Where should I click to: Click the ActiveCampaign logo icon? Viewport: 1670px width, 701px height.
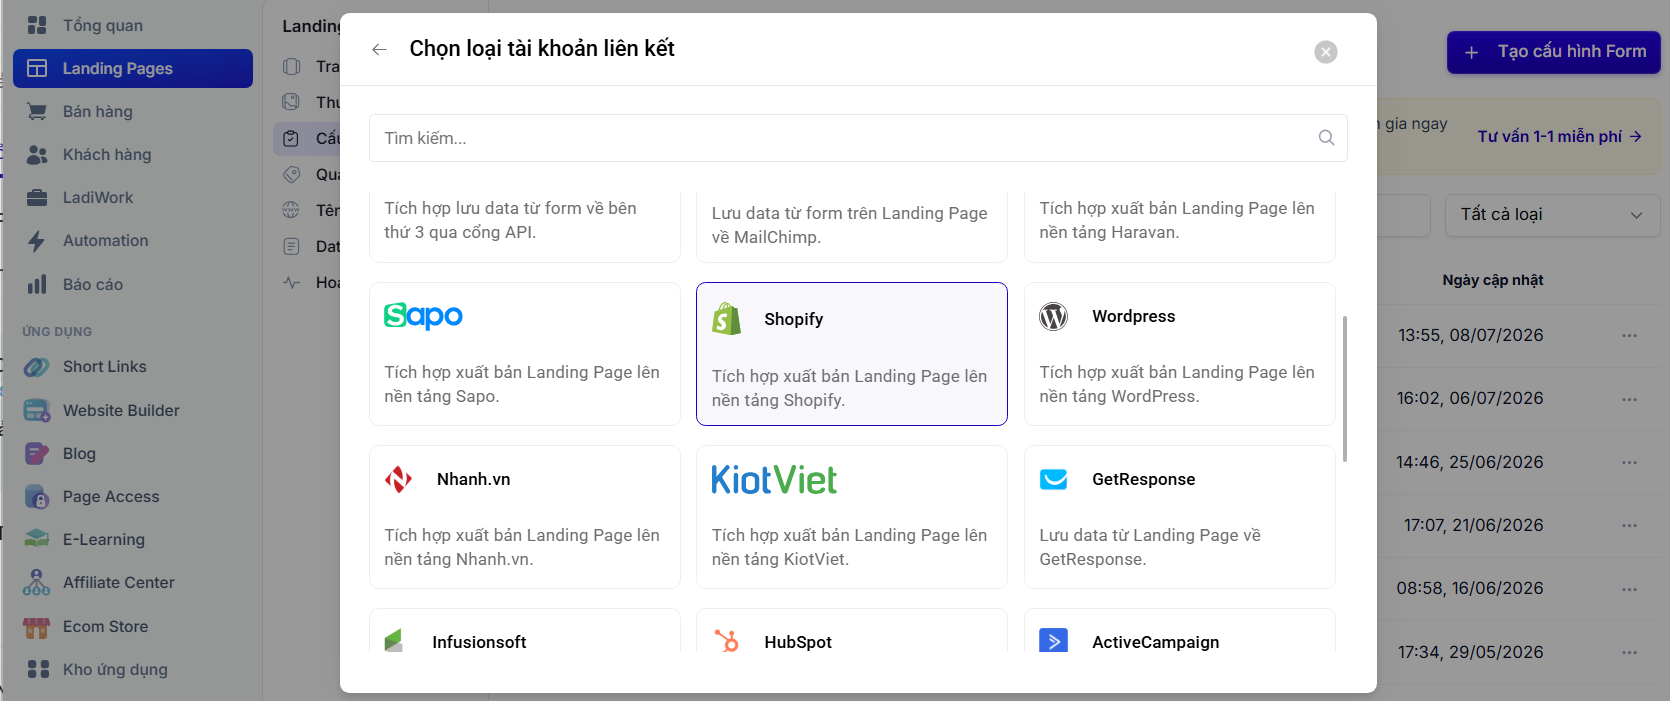tap(1054, 640)
